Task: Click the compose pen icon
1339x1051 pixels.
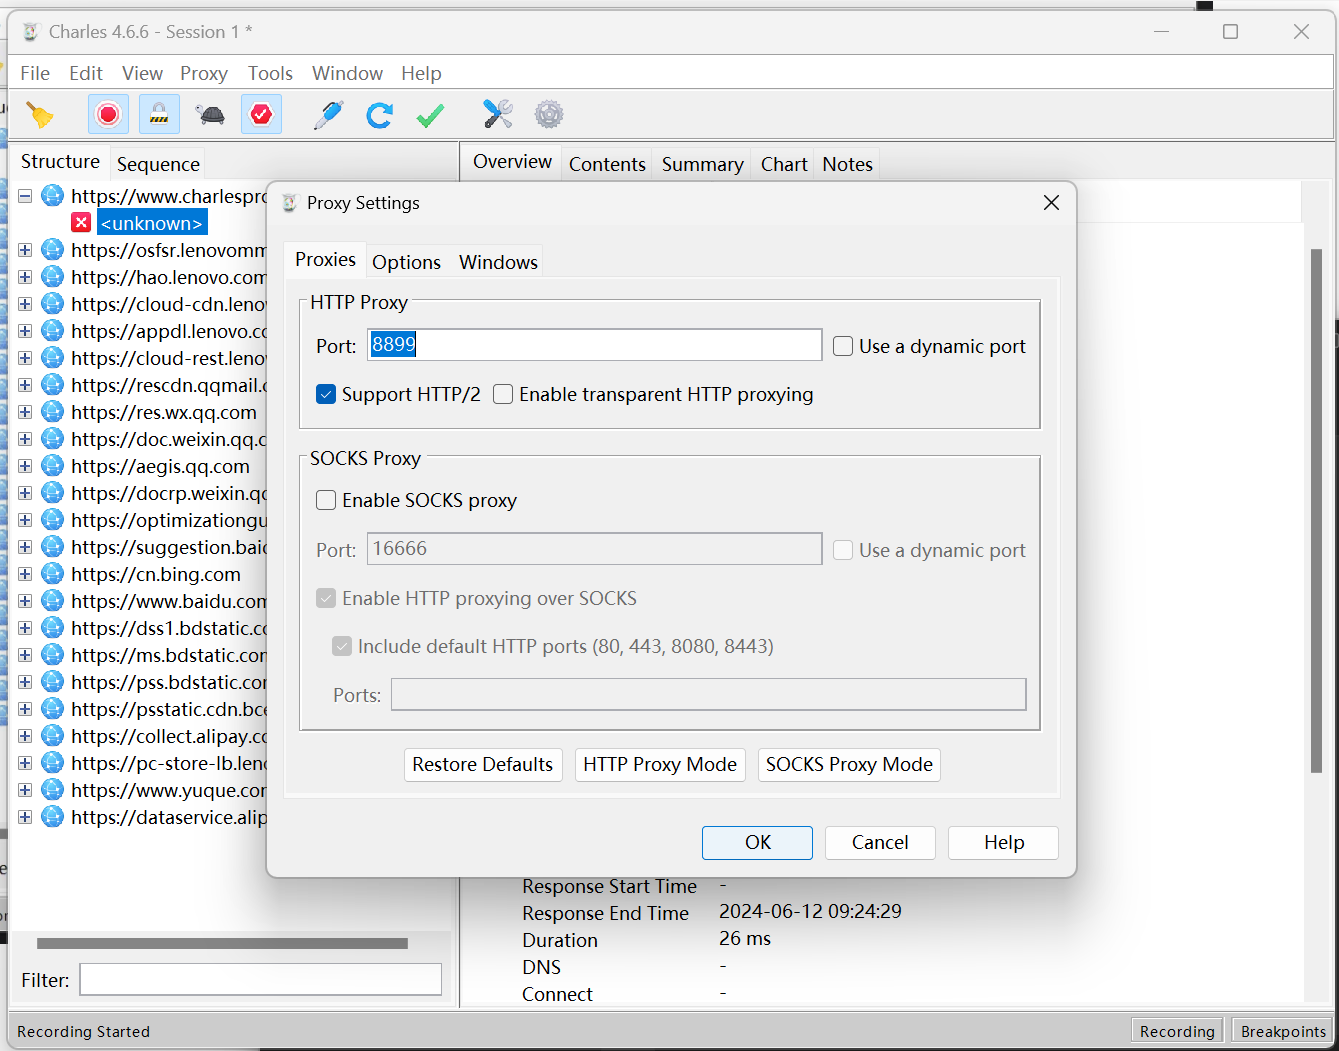Action: 328,115
